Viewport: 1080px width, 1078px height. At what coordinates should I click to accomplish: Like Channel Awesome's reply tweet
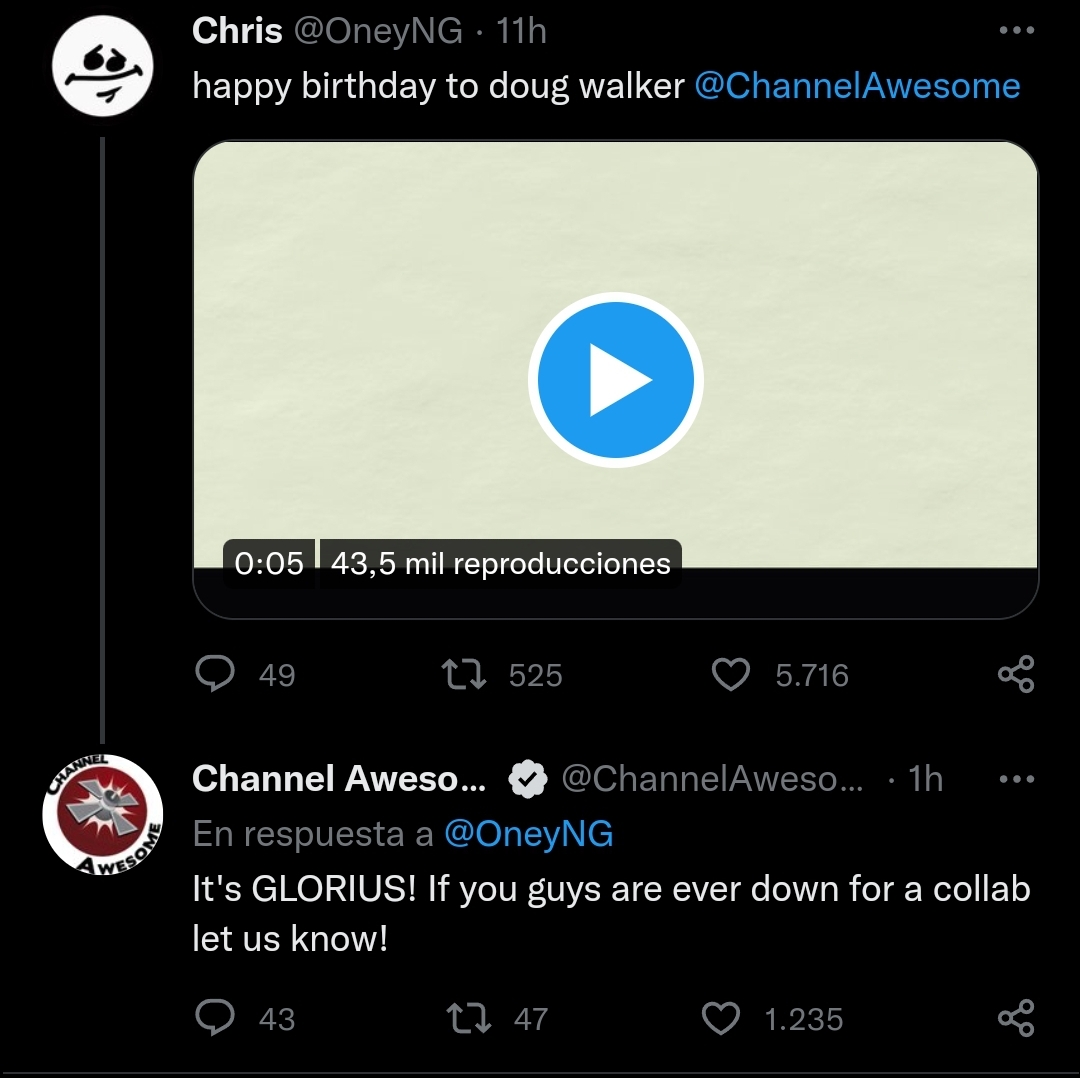720,1019
